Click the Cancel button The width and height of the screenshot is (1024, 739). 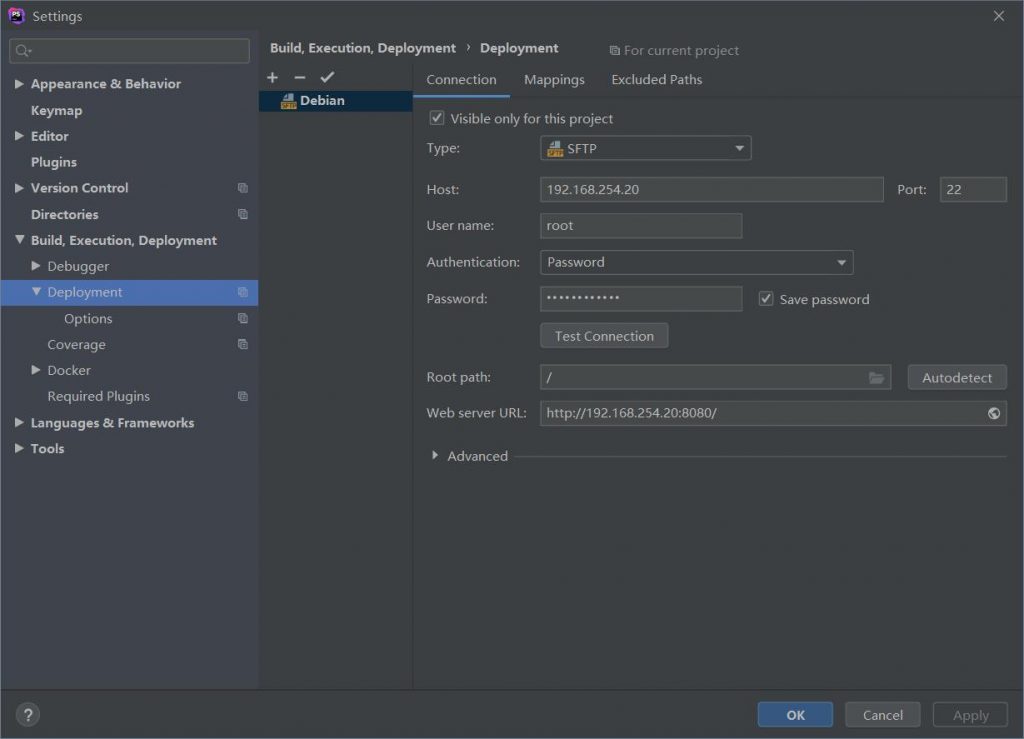(882, 715)
